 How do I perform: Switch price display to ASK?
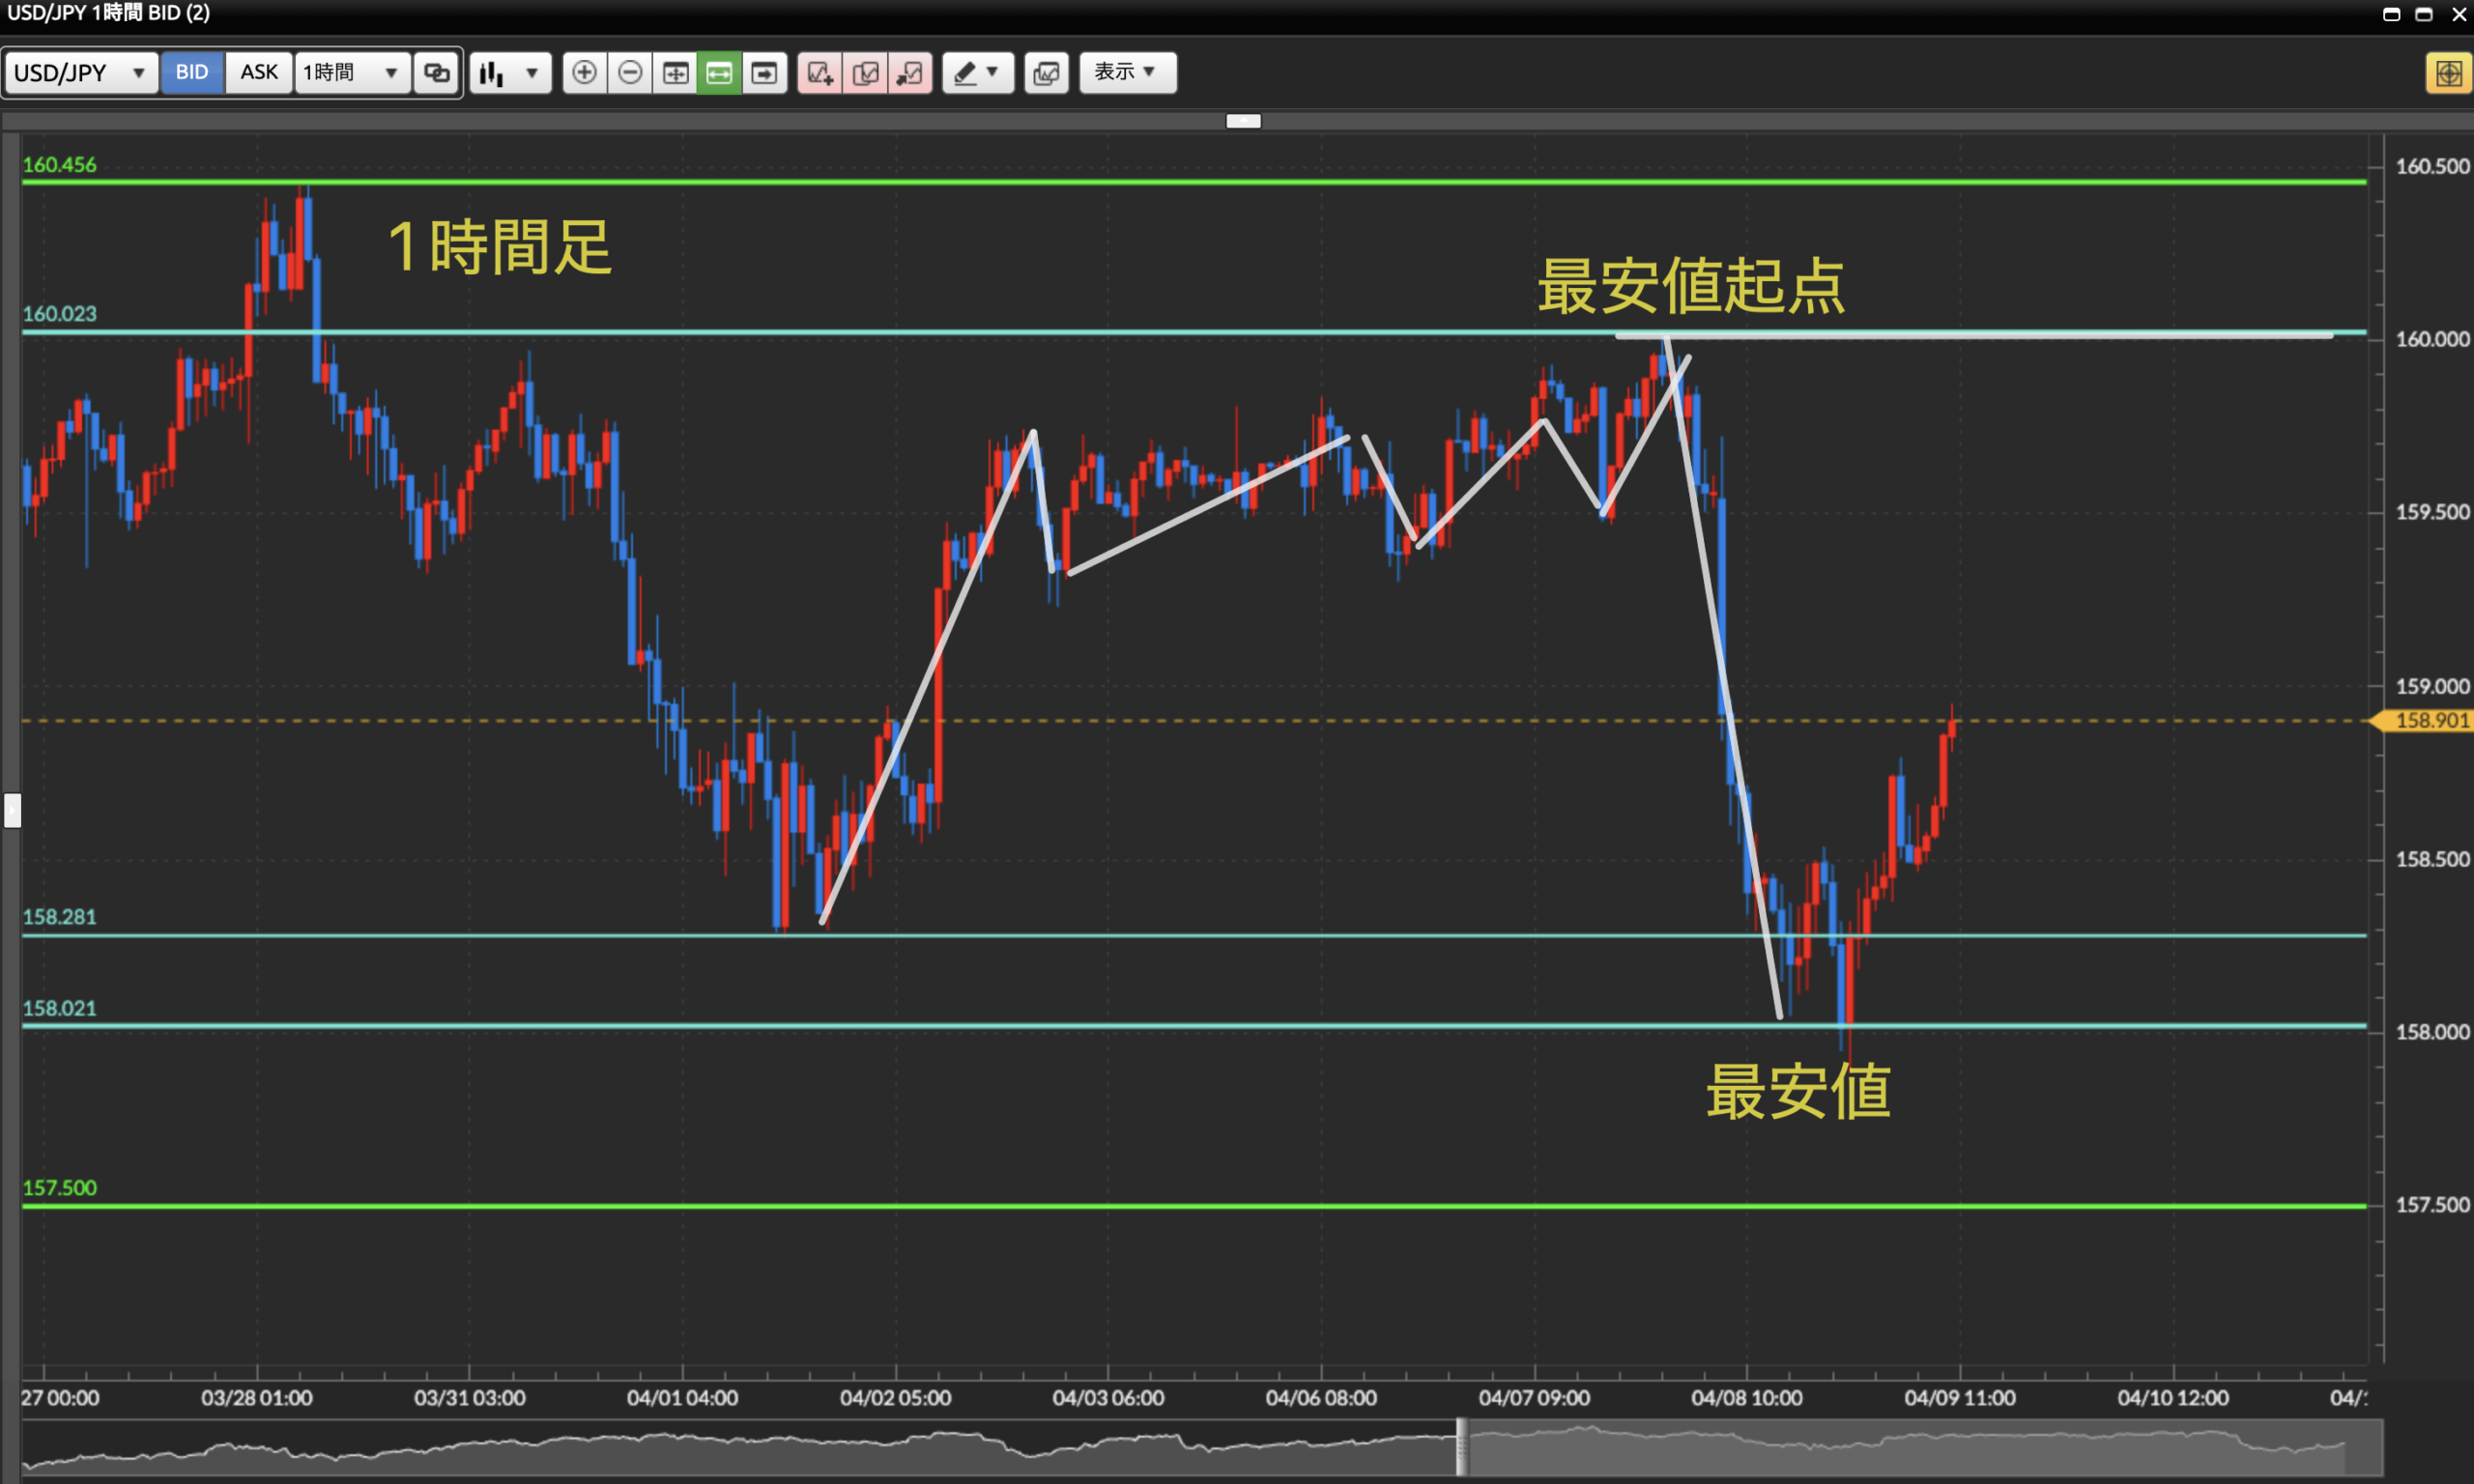[x=259, y=73]
